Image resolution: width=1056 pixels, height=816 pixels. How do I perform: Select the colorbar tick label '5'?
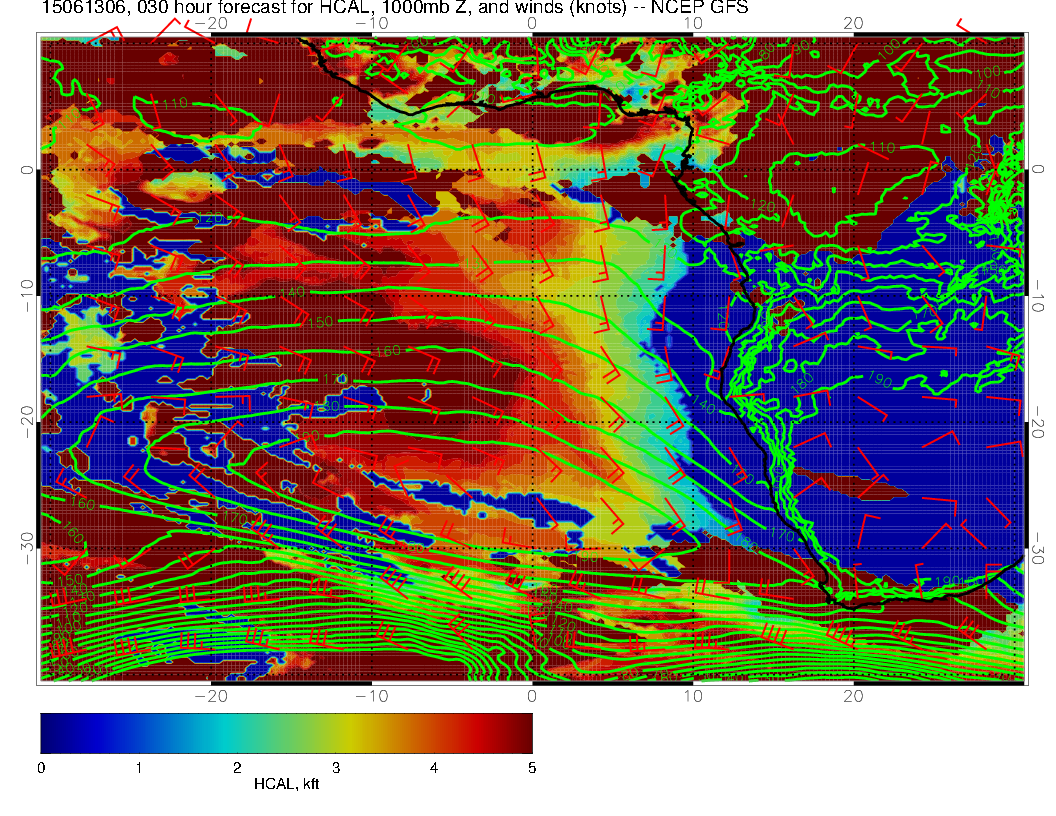[x=532, y=768]
